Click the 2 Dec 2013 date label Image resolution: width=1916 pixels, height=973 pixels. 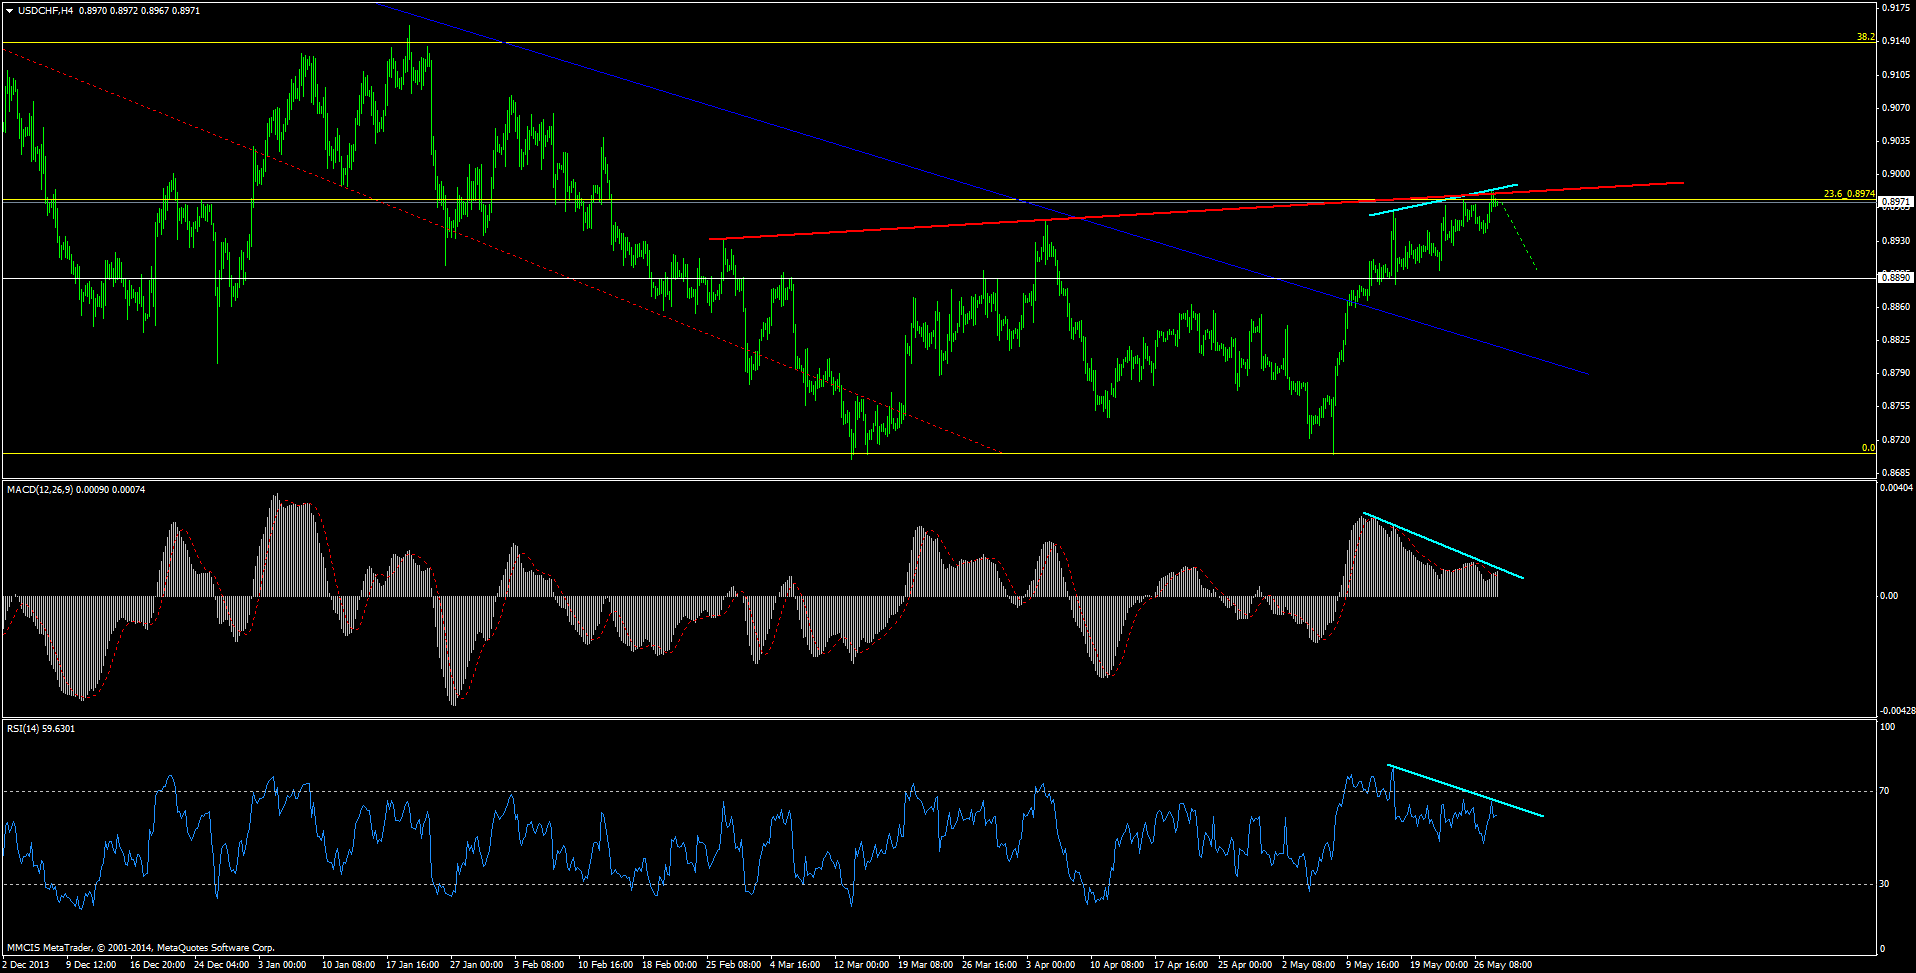tap(25, 965)
